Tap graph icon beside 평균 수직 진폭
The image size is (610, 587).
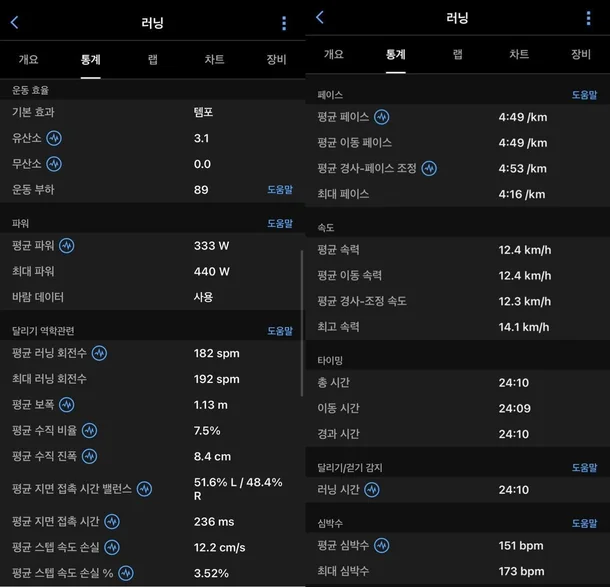(89, 456)
